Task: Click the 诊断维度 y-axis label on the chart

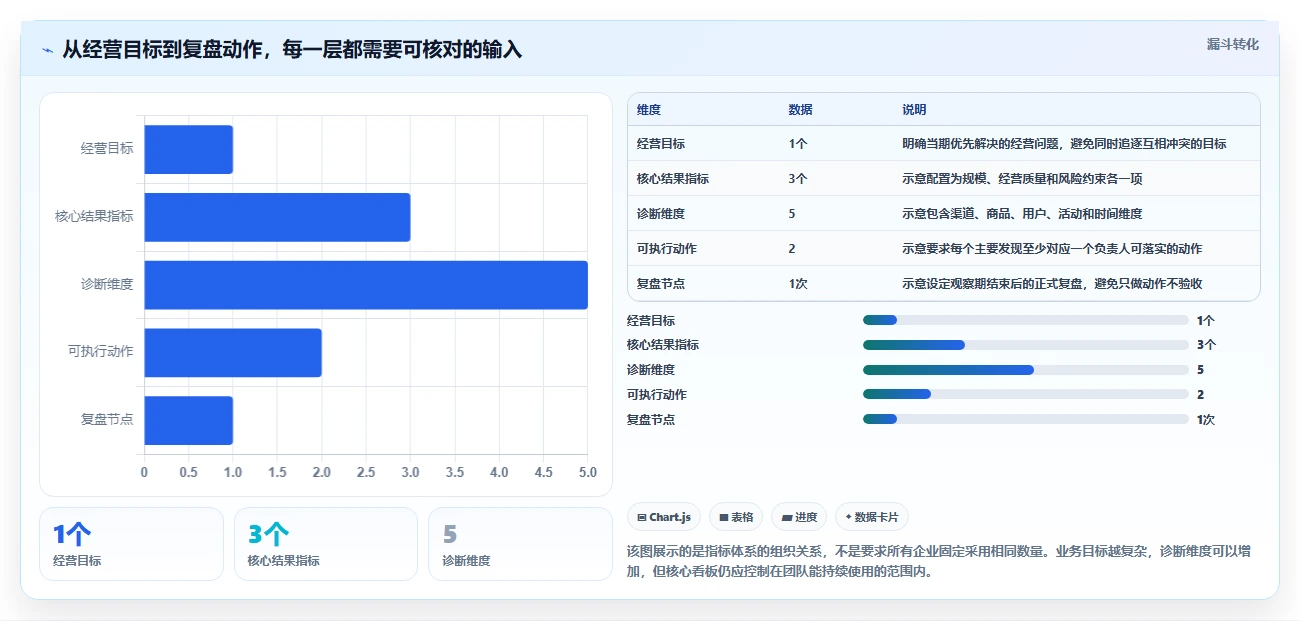Action: pos(107,285)
